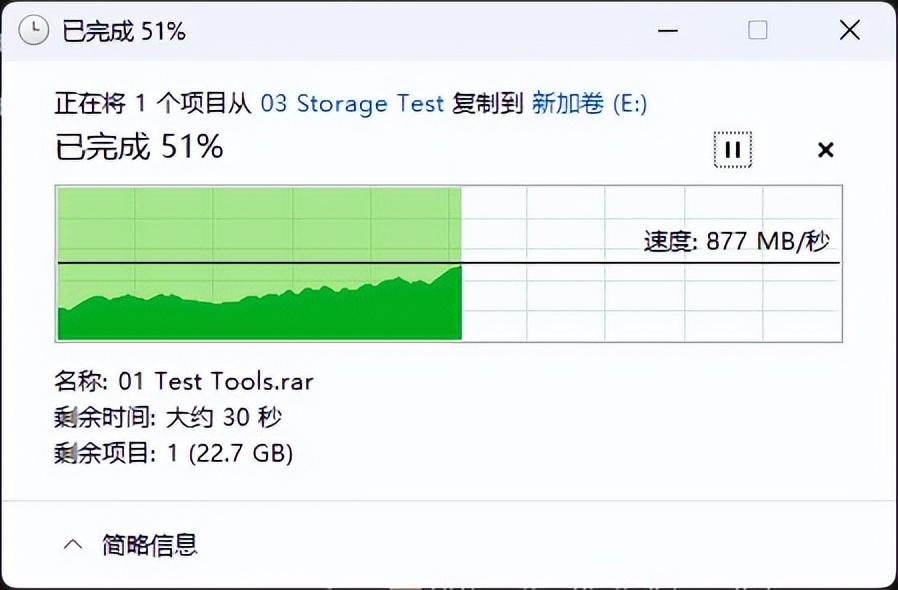This screenshot has width=898, height=590.
Task: Cancel the copy with the X icon
Action: pyautogui.click(x=825, y=150)
